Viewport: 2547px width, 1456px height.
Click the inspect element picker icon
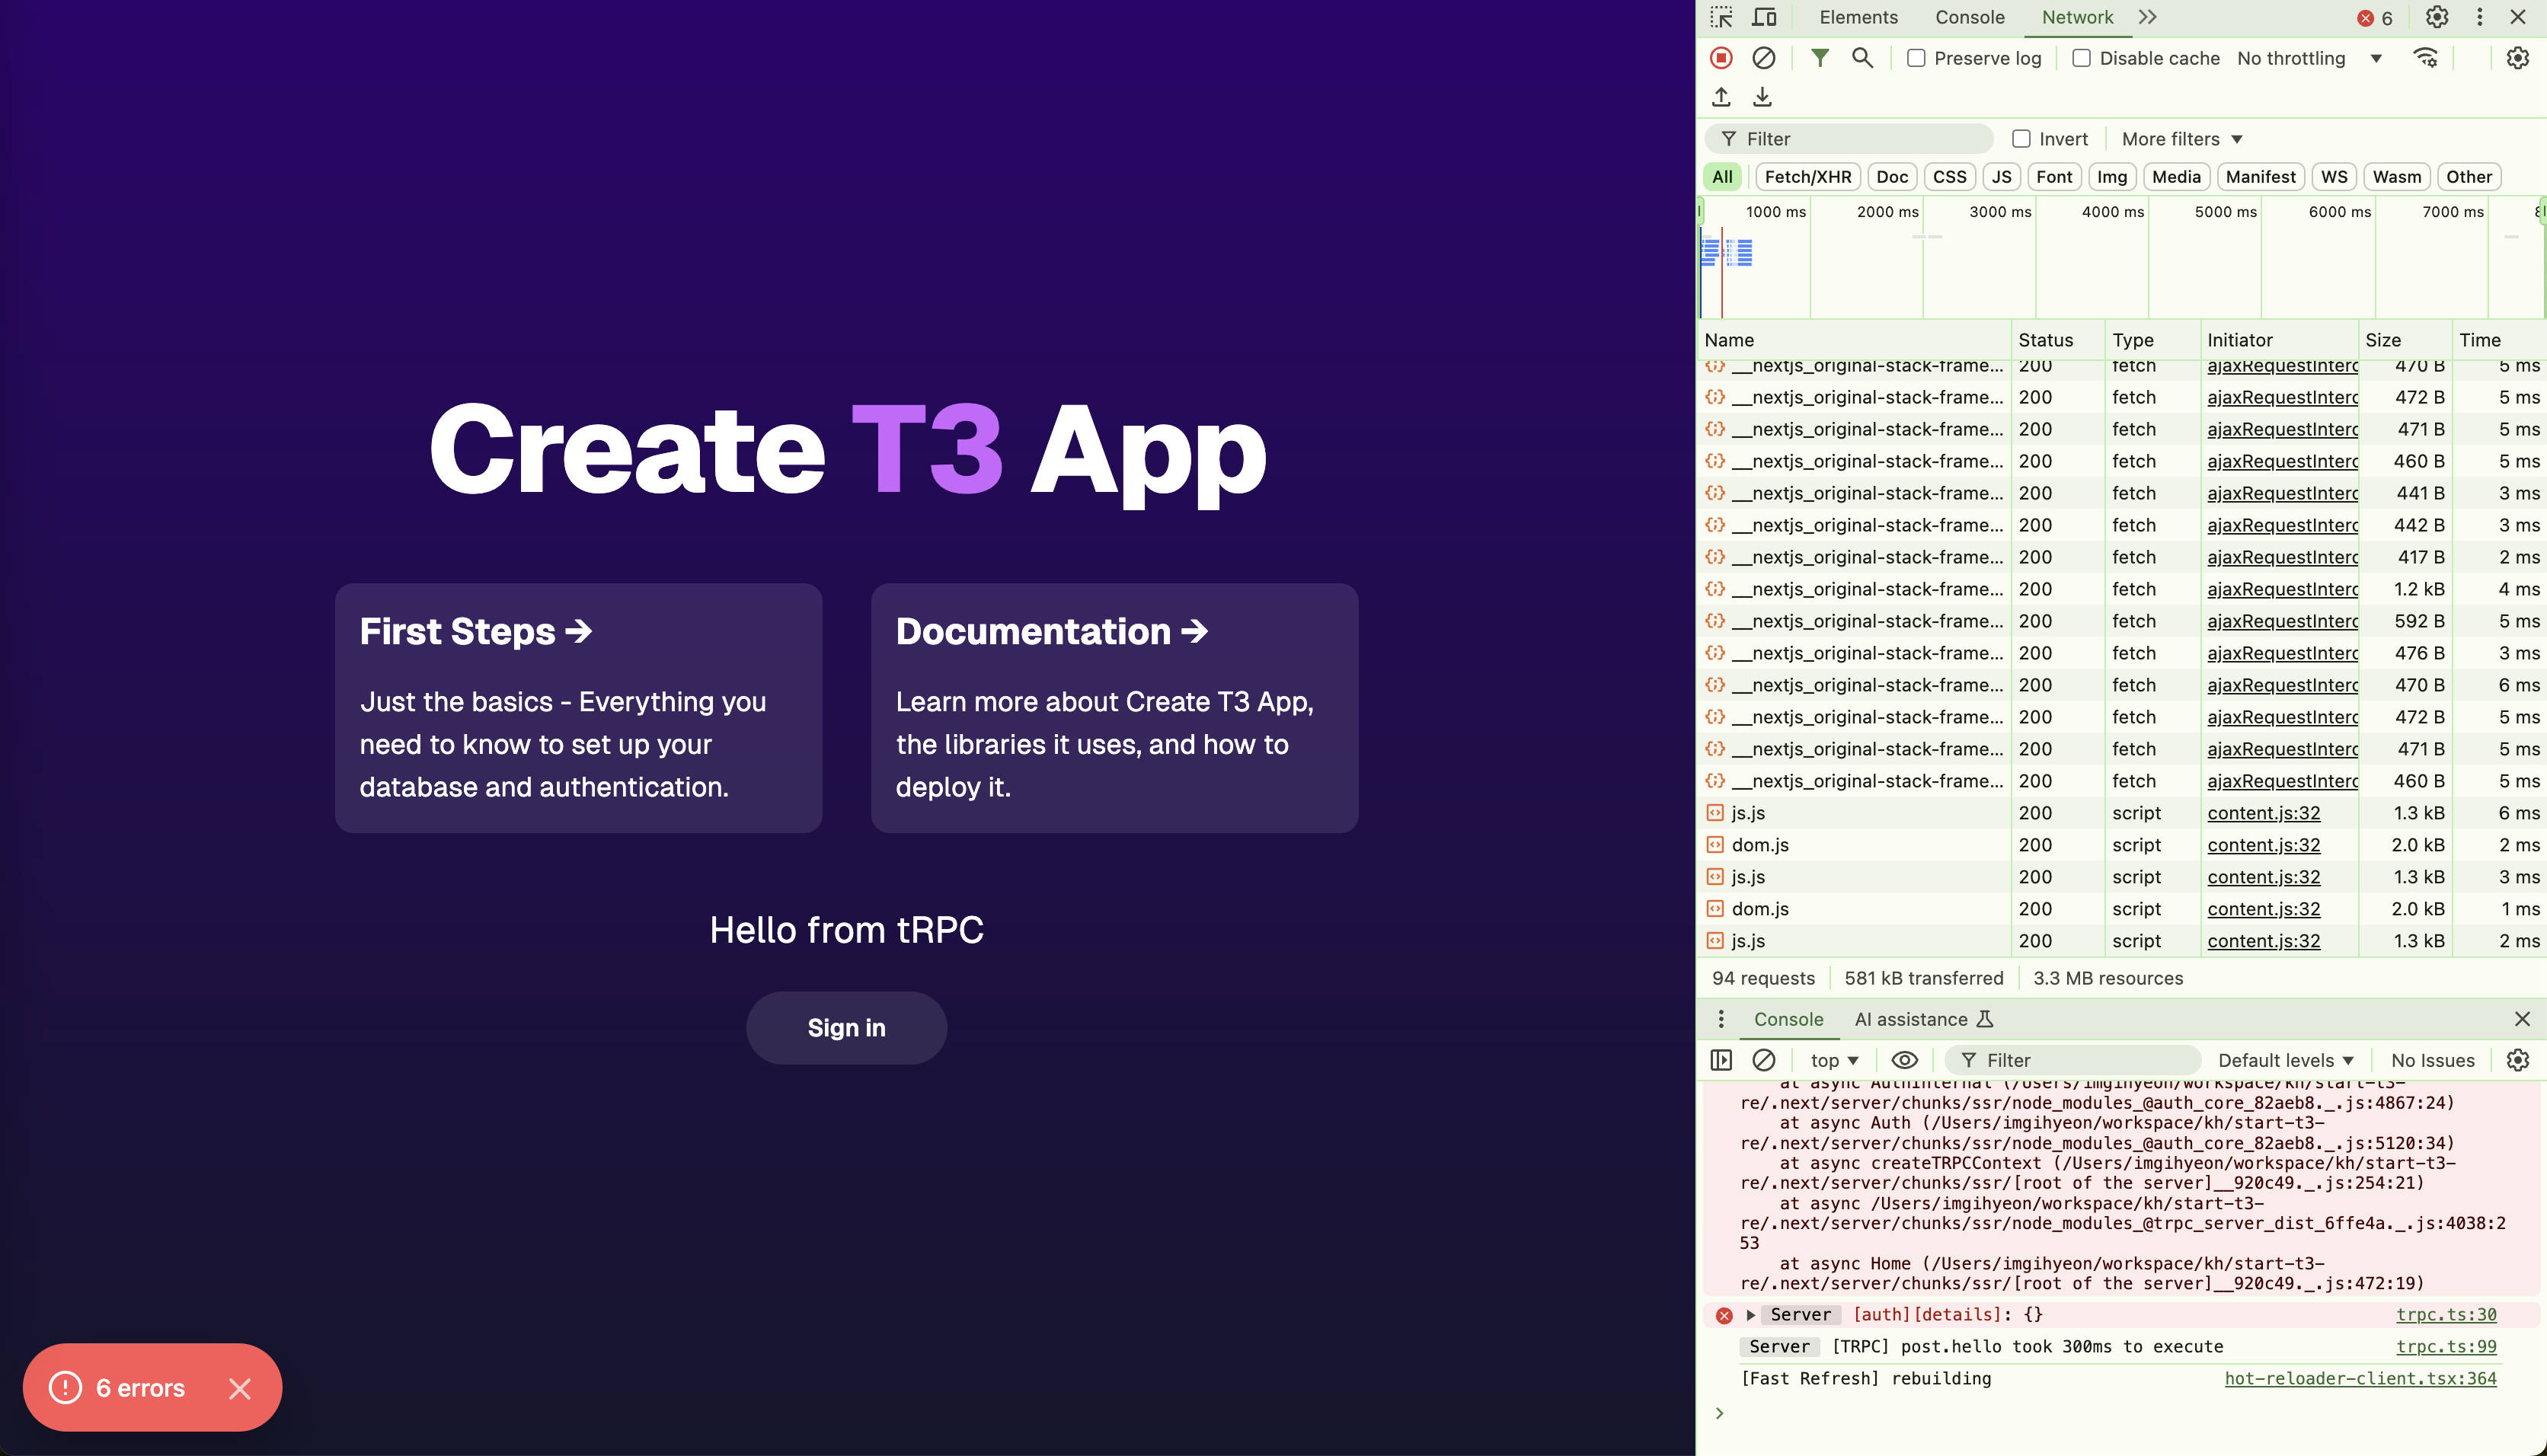tap(1721, 17)
